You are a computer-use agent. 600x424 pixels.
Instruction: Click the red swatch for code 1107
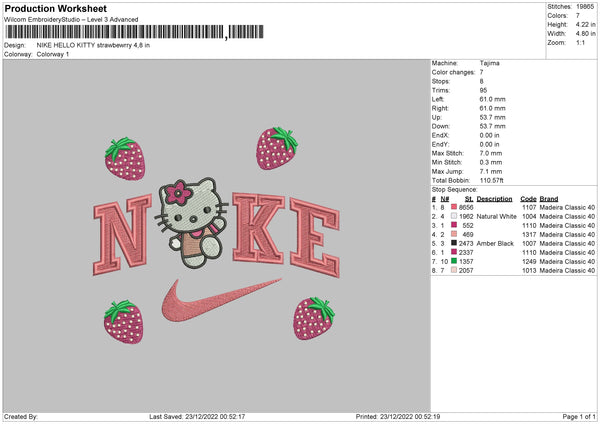(x=454, y=207)
